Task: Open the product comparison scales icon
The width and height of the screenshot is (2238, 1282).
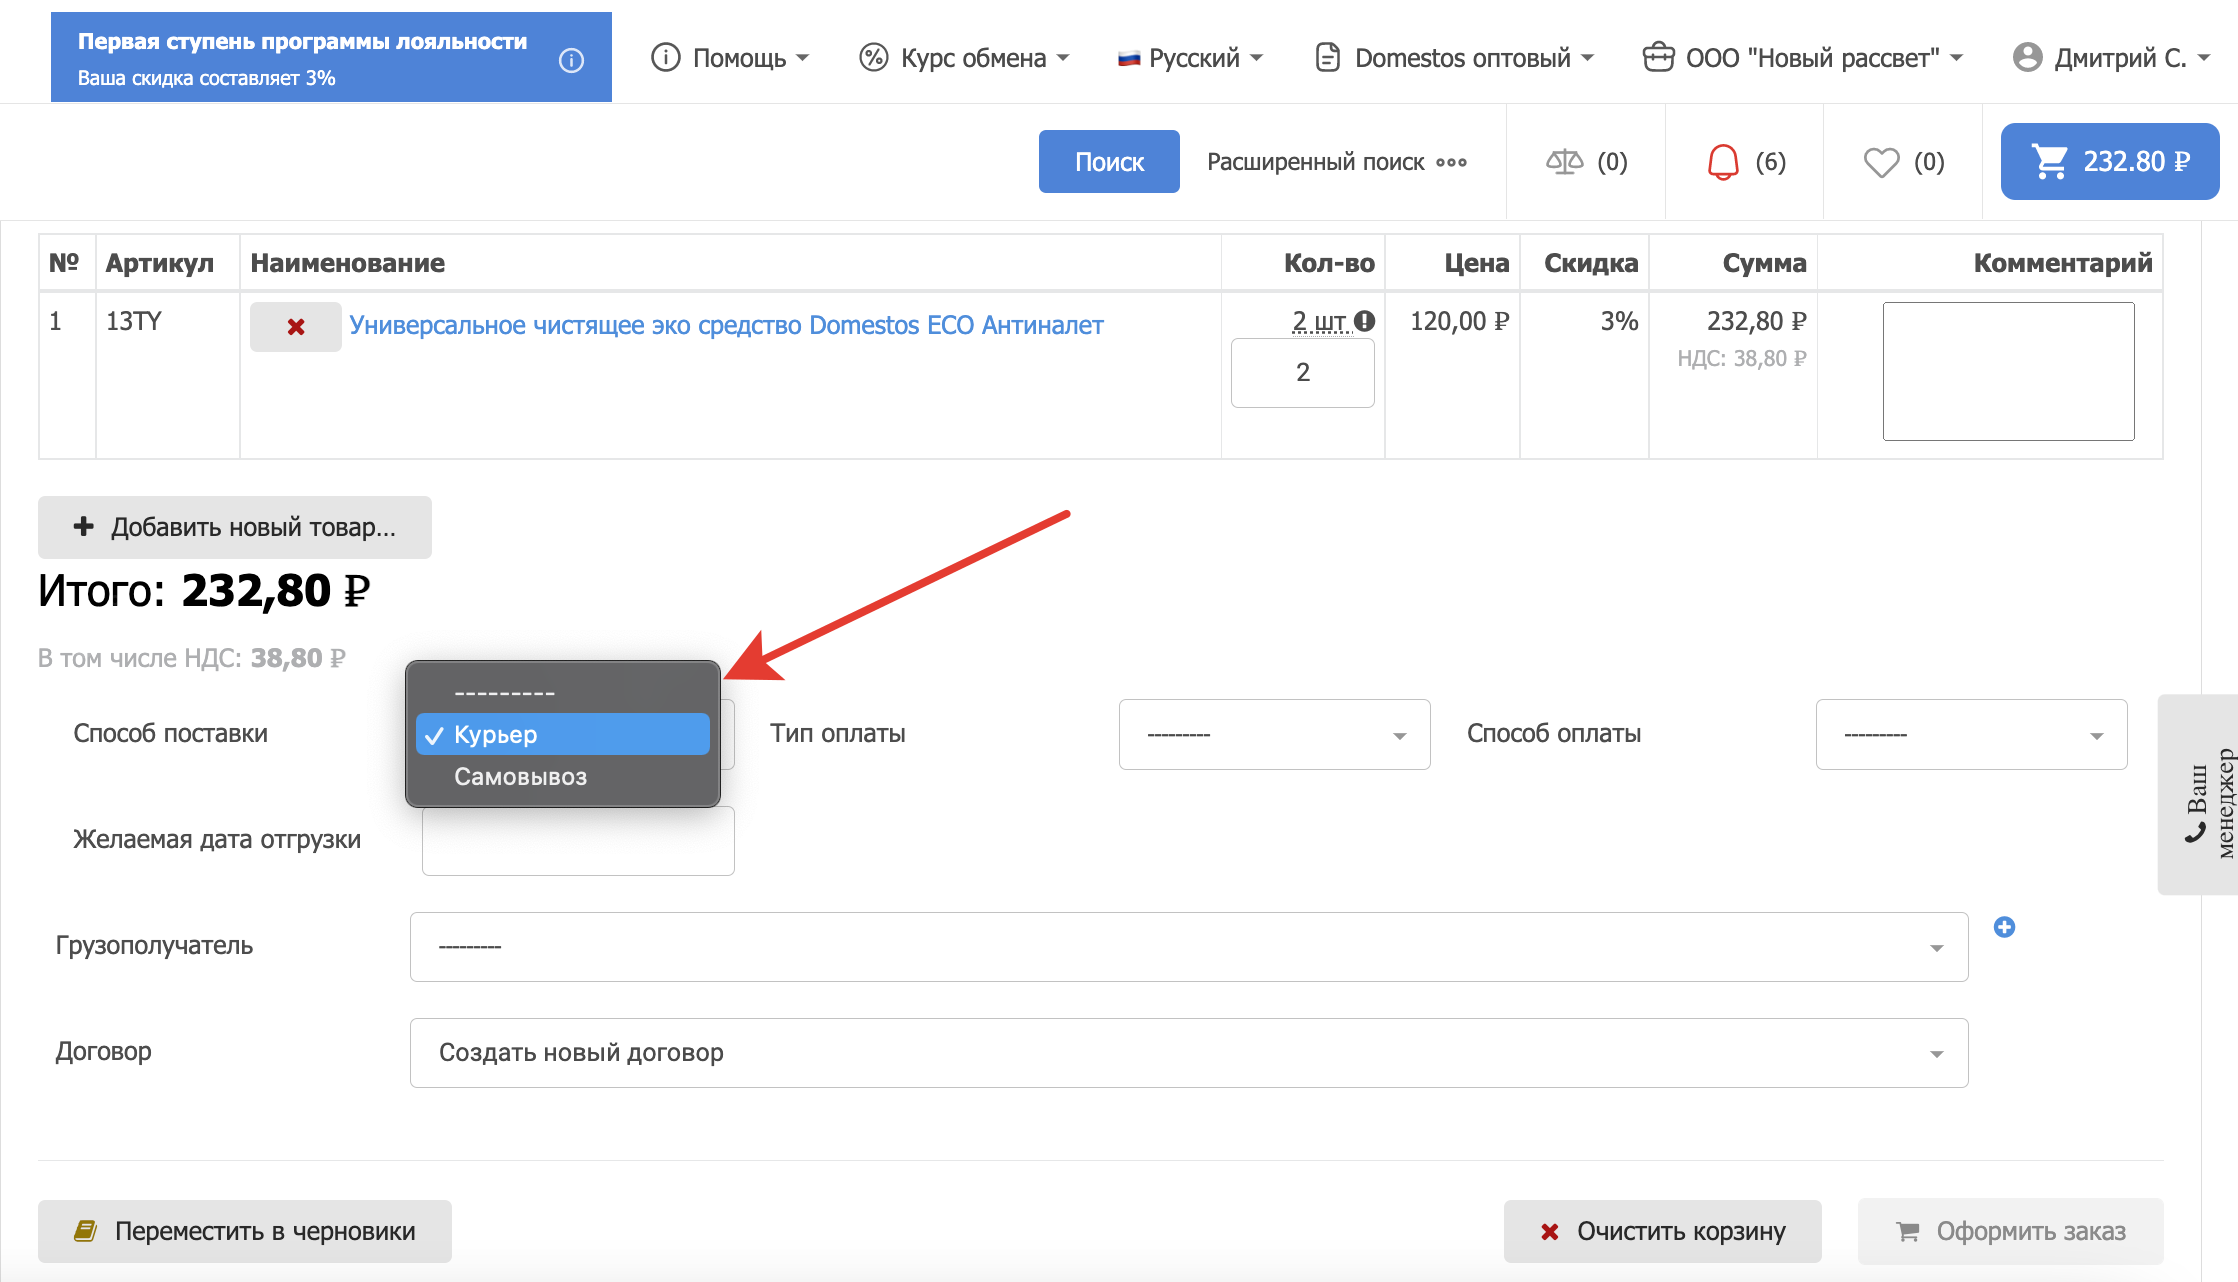Action: pyautogui.click(x=1564, y=162)
